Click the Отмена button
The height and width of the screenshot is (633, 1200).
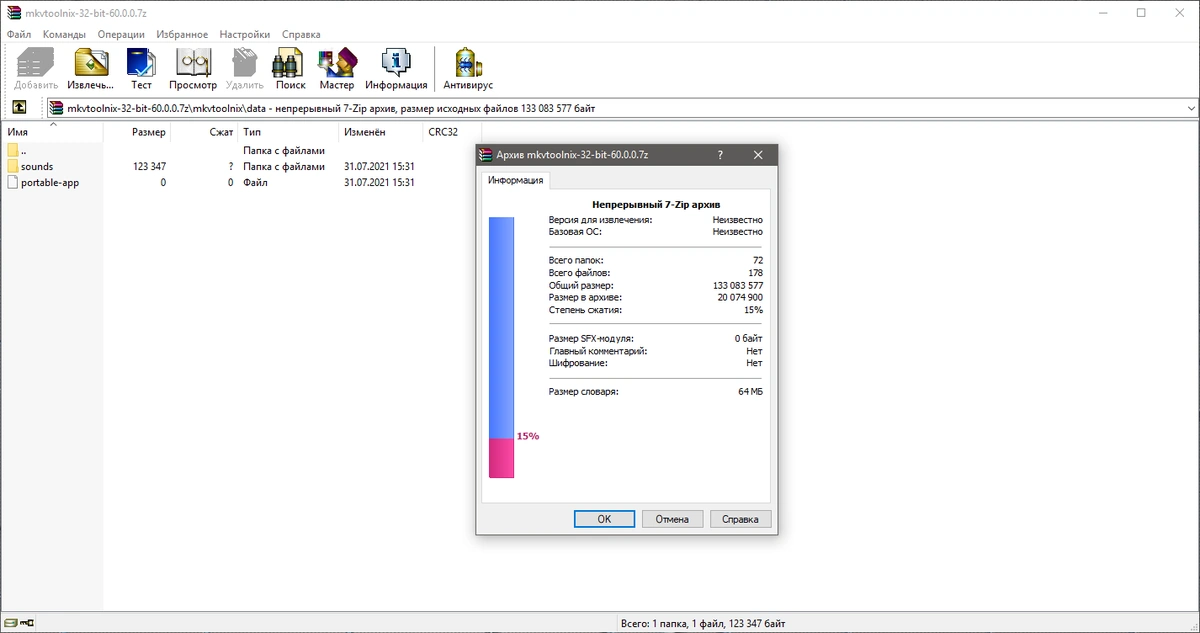point(672,519)
